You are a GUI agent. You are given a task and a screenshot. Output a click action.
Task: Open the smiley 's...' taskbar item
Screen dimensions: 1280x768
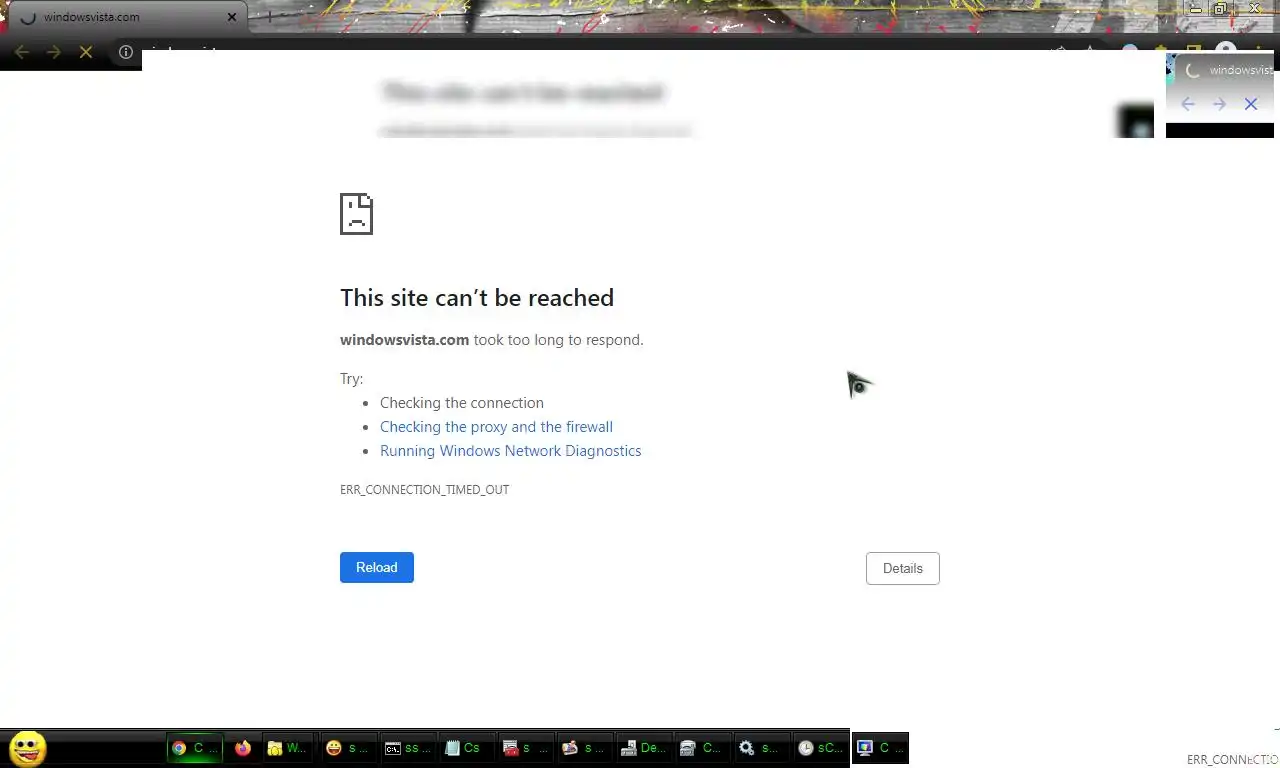coord(348,748)
